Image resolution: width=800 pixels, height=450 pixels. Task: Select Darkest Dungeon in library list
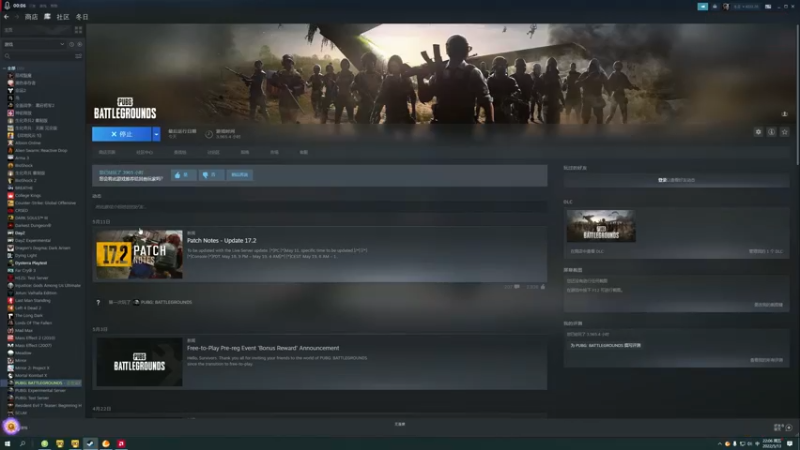pyautogui.click(x=33, y=226)
